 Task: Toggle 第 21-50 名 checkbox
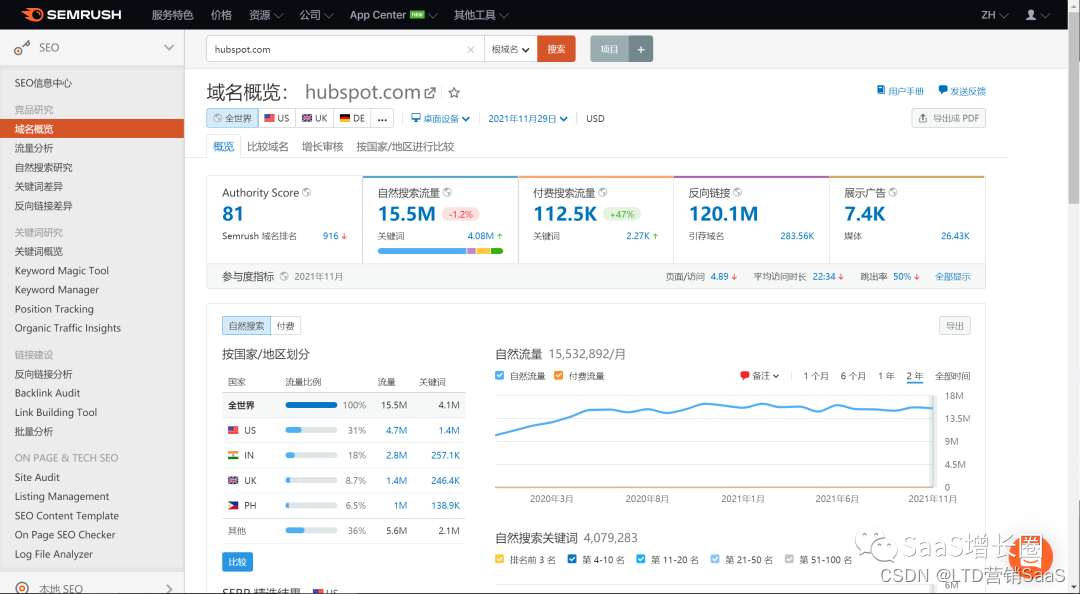tap(715, 559)
